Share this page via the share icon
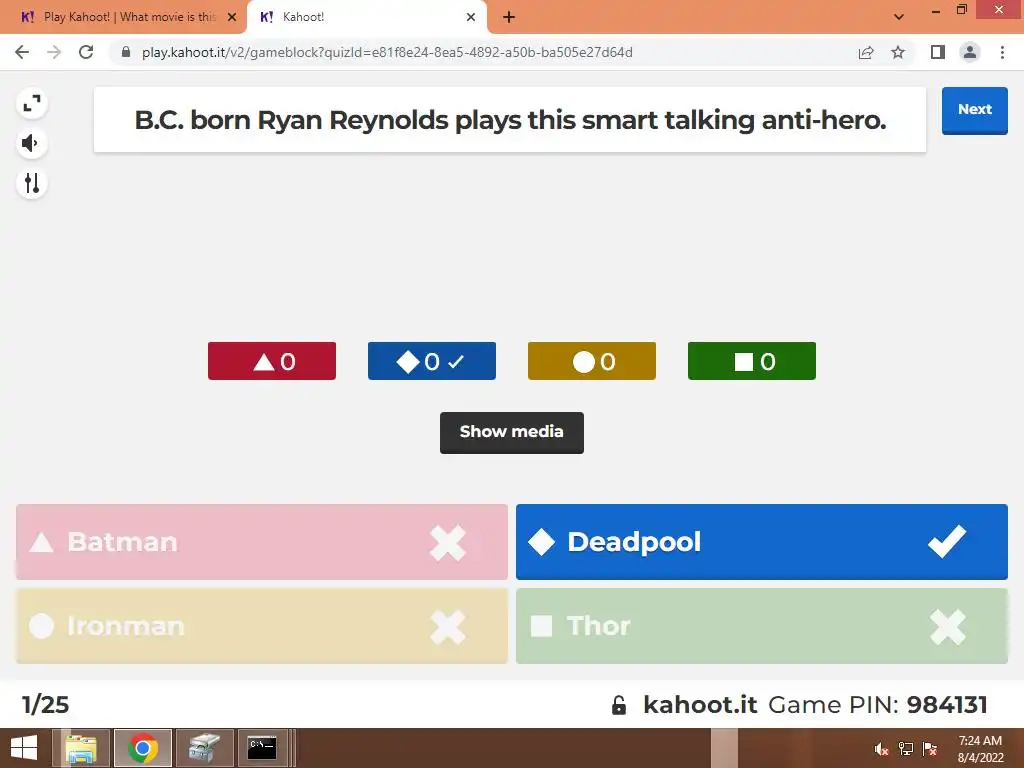Screen dimensions: 1024x768 pos(866,52)
